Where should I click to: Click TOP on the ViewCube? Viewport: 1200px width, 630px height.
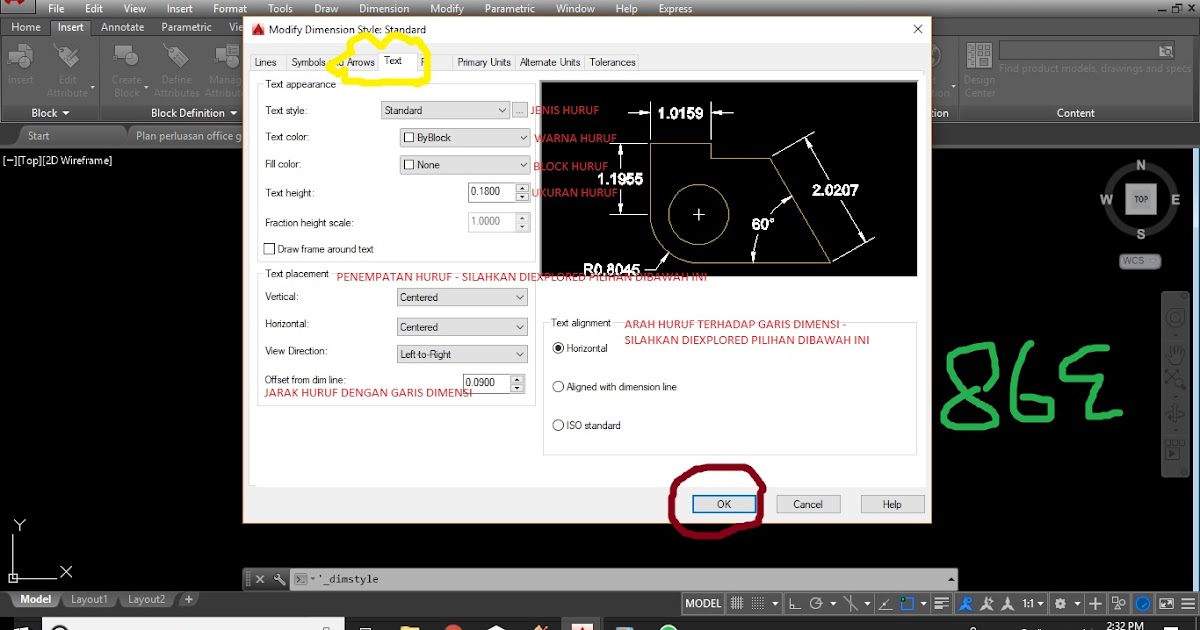1140,199
